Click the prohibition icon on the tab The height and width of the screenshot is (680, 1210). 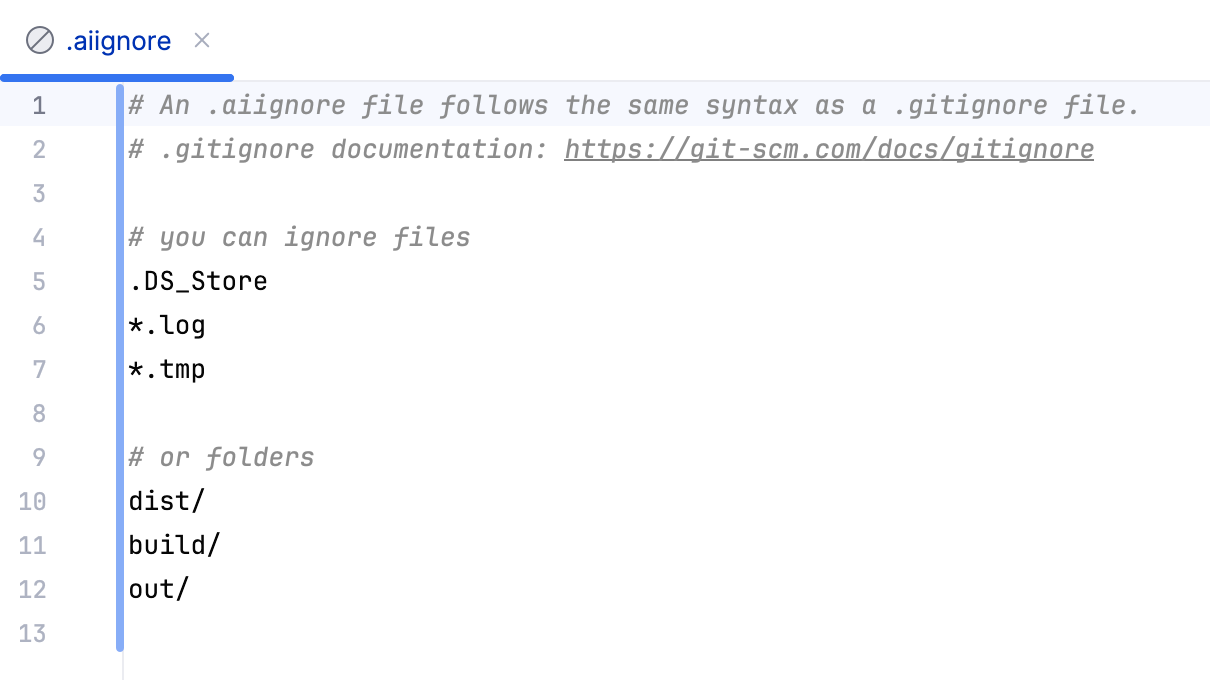[x=39, y=40]
